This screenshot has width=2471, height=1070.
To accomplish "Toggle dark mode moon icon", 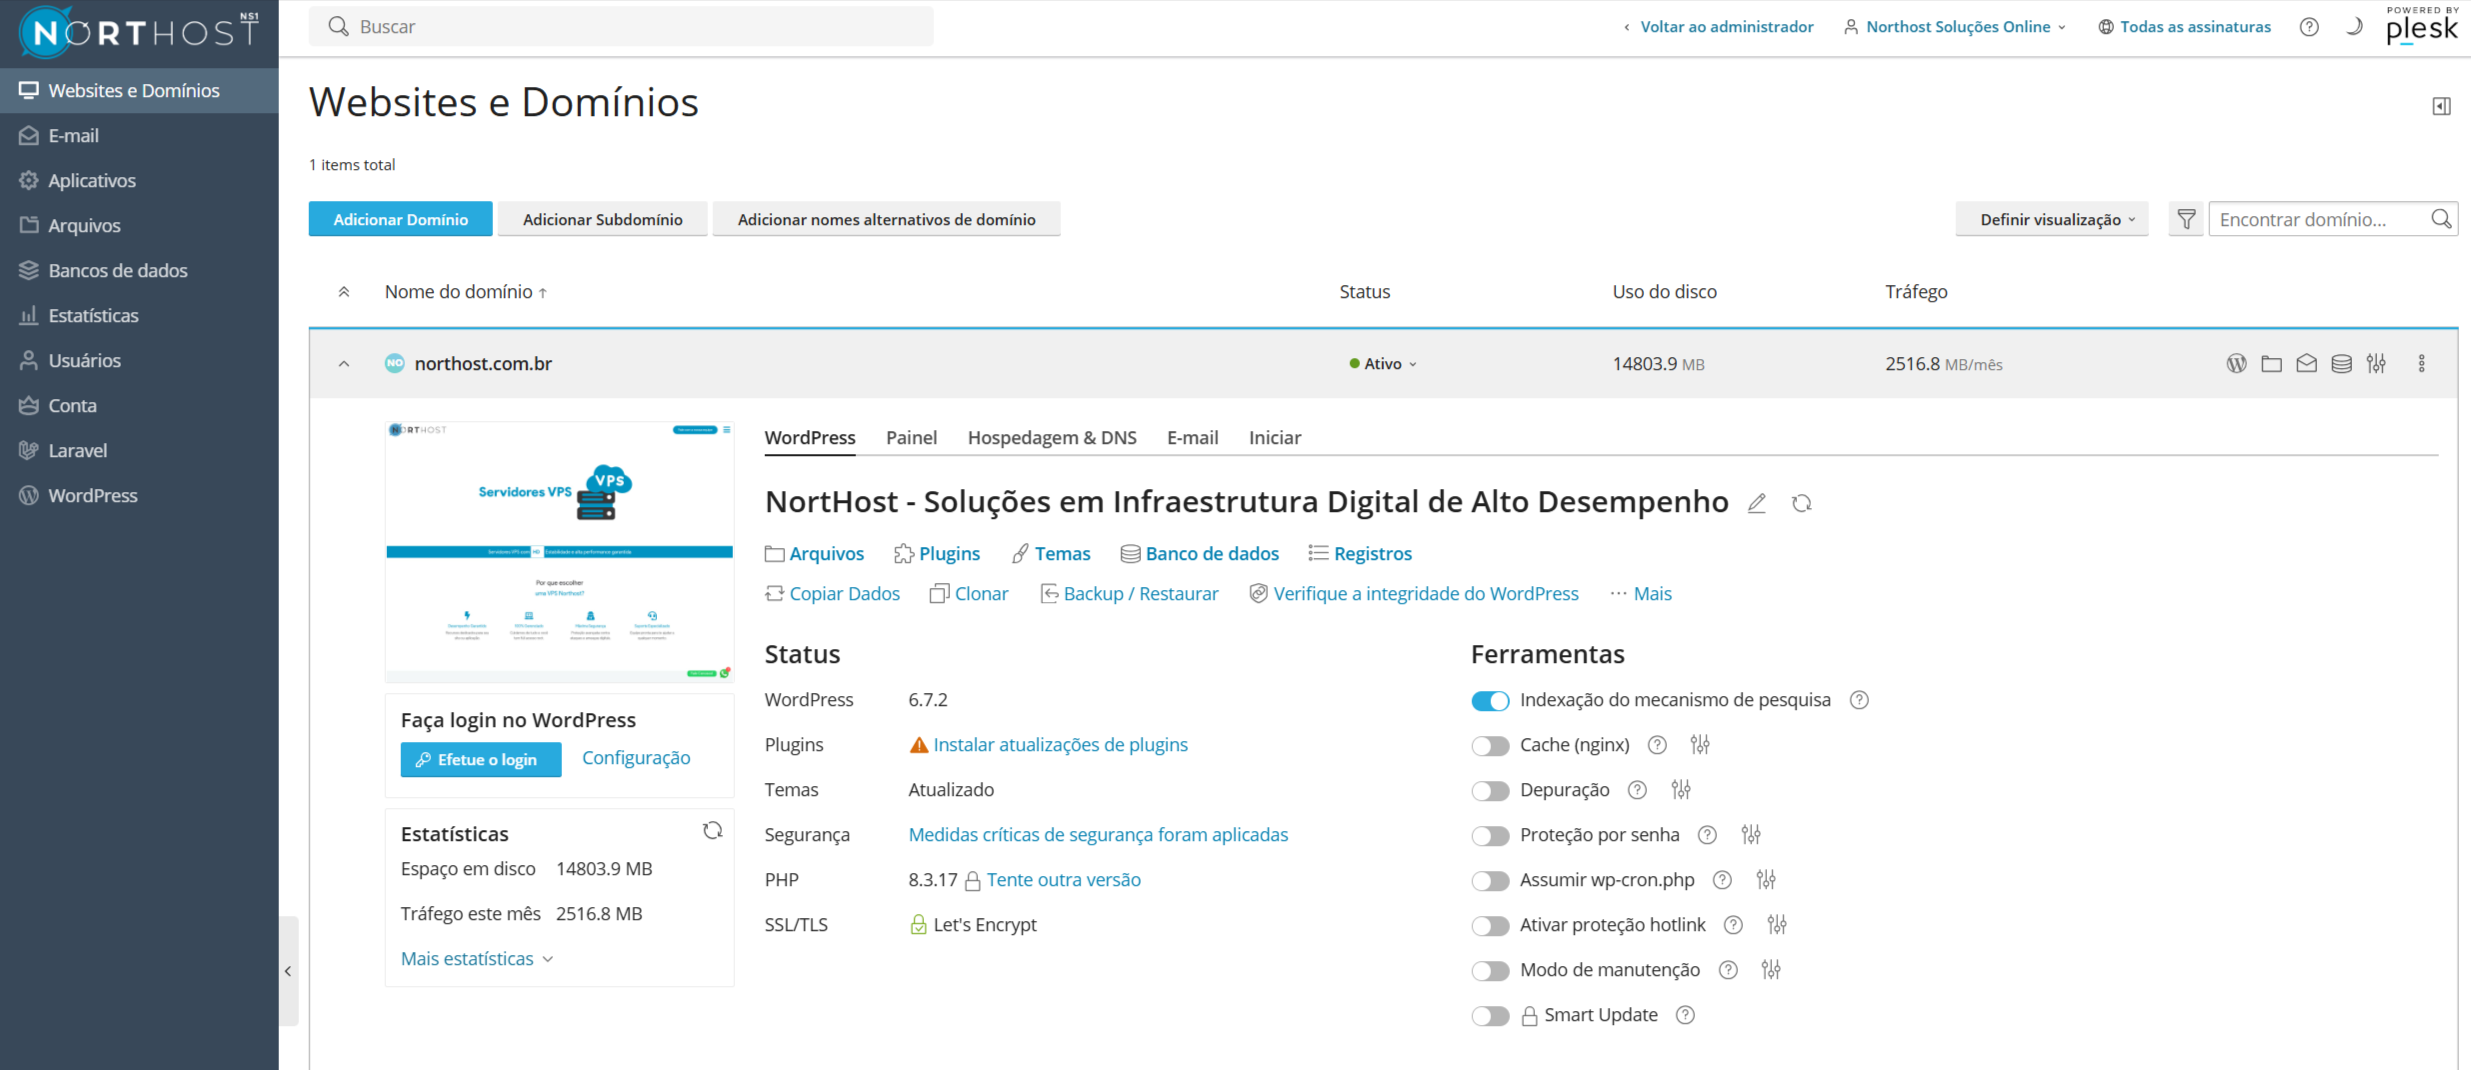I will 2353,27.
